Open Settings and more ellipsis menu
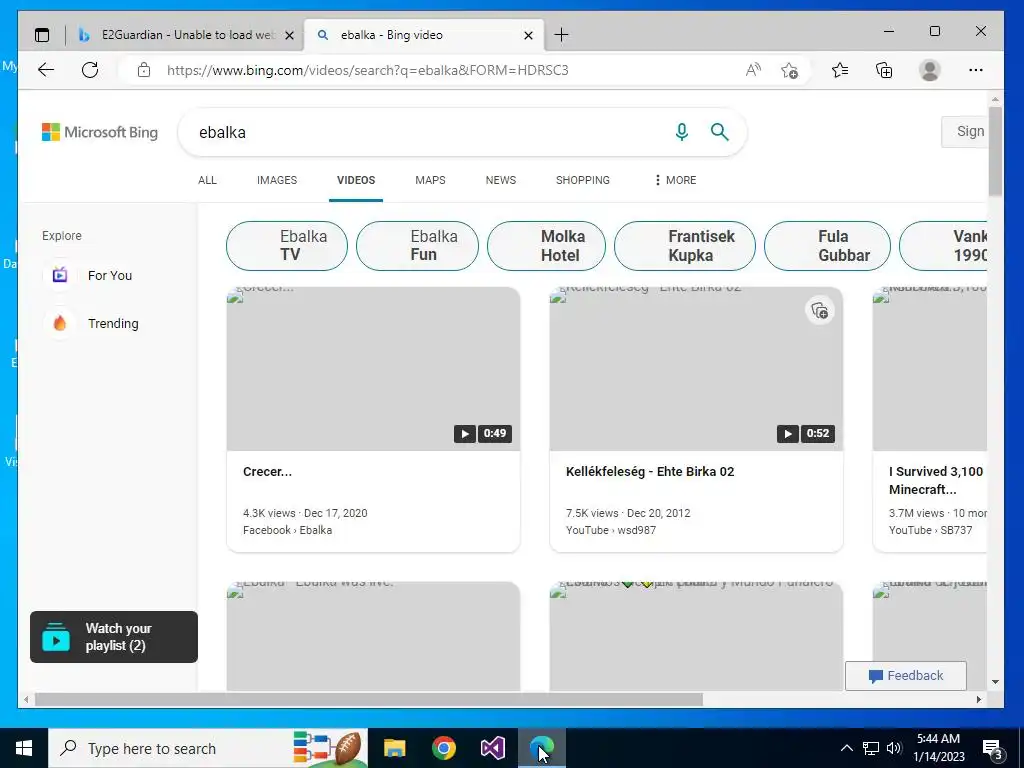Image resolution: width=1024 pixels, height=768 pixels. [976, 70]
